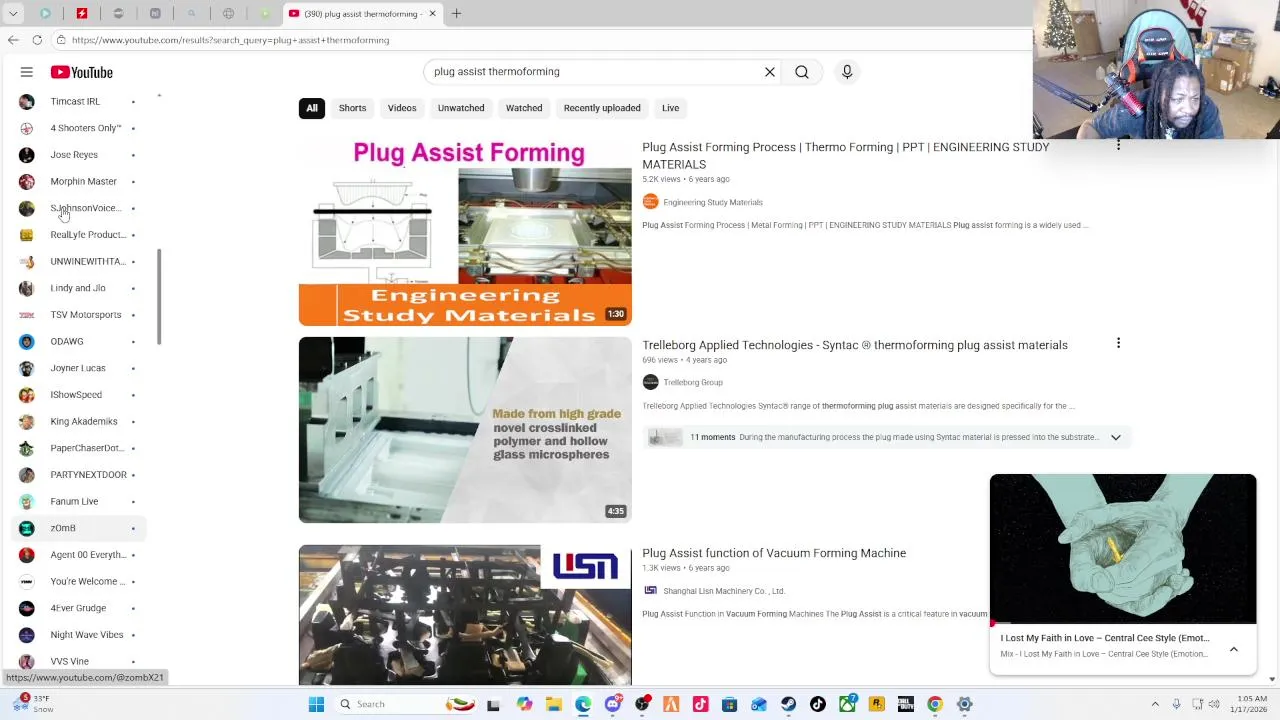This screenshot has width=1280, height=720.
Task: Open Plug Assist Forming Process video title
Action: tap(845, 155)
